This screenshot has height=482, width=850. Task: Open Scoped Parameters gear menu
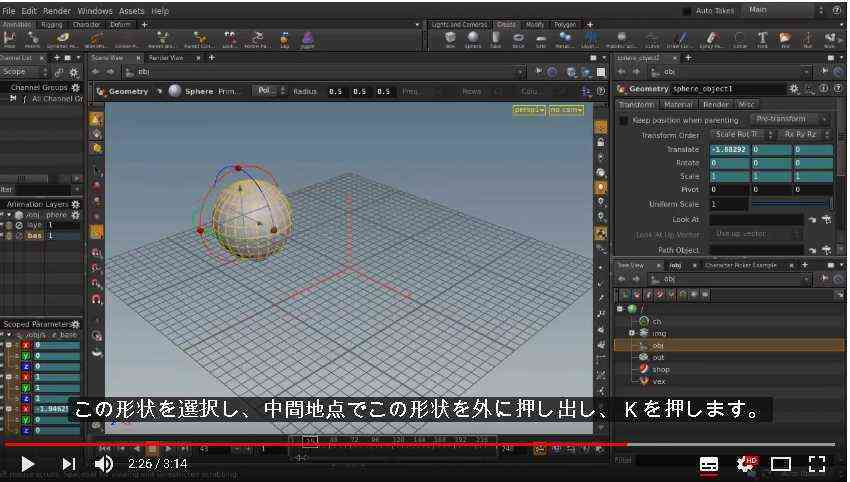coord(75,324)
